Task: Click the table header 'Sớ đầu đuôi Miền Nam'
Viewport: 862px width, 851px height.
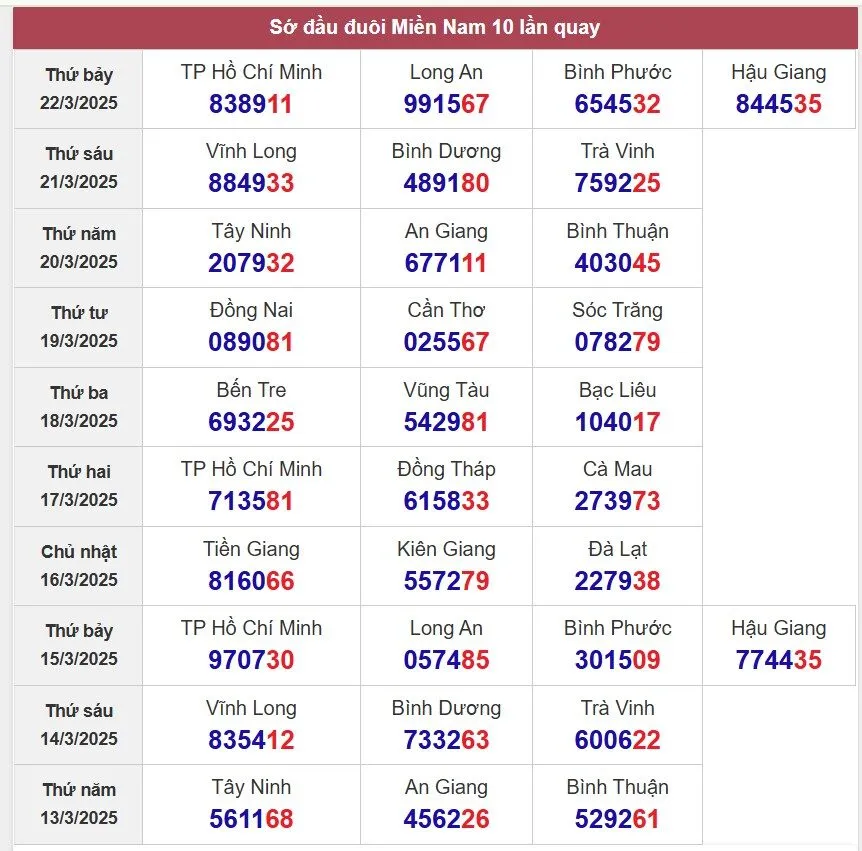Action: click(x=435, y=27)
